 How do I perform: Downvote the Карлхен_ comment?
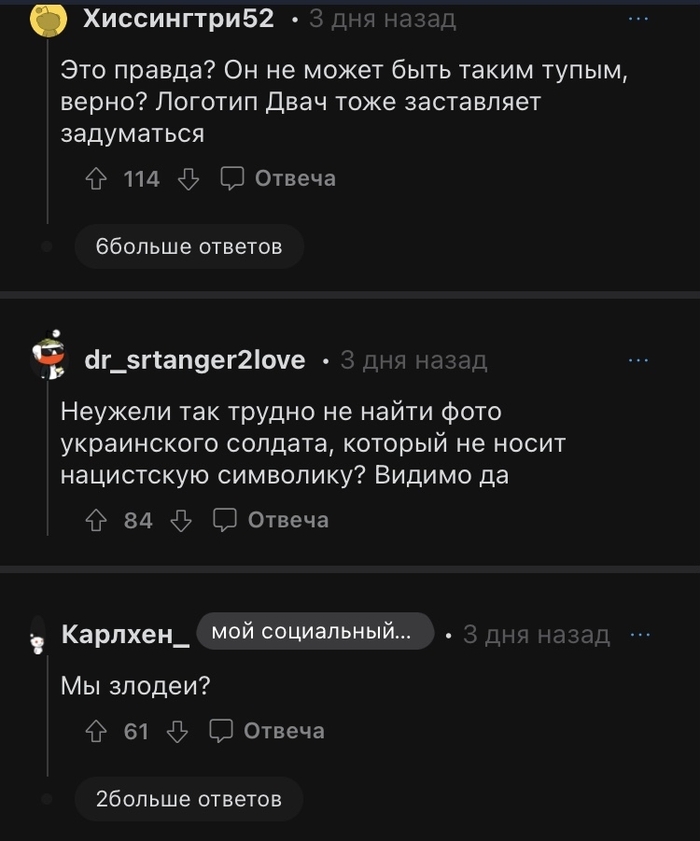pos(177,731)
